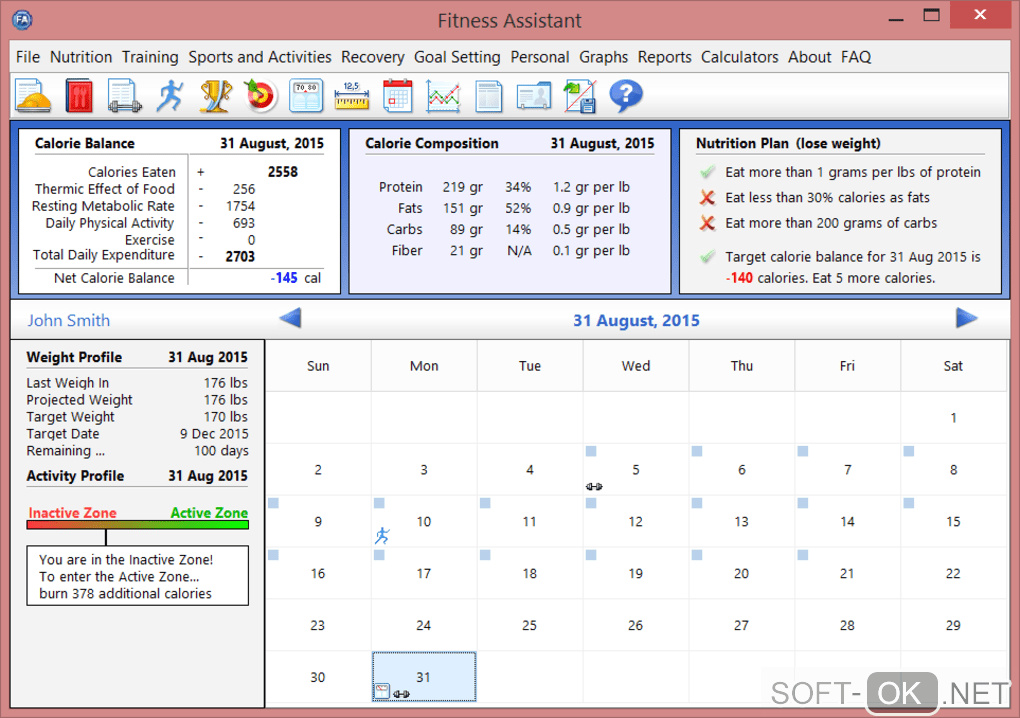Open the red recipe book icon

click(x=79, y=96)
